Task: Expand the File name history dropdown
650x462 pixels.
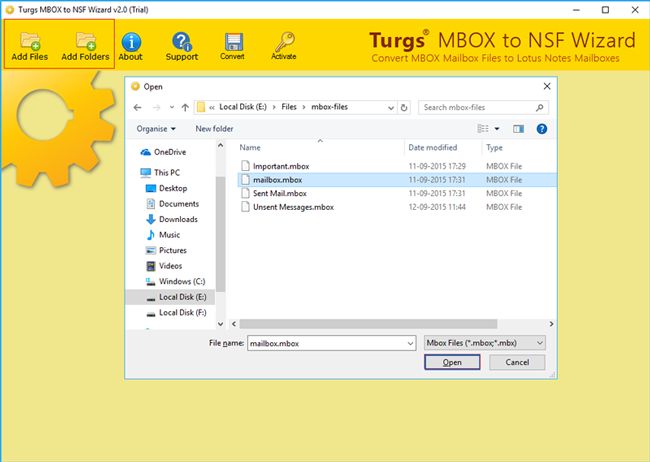Action: click(409, 342)
